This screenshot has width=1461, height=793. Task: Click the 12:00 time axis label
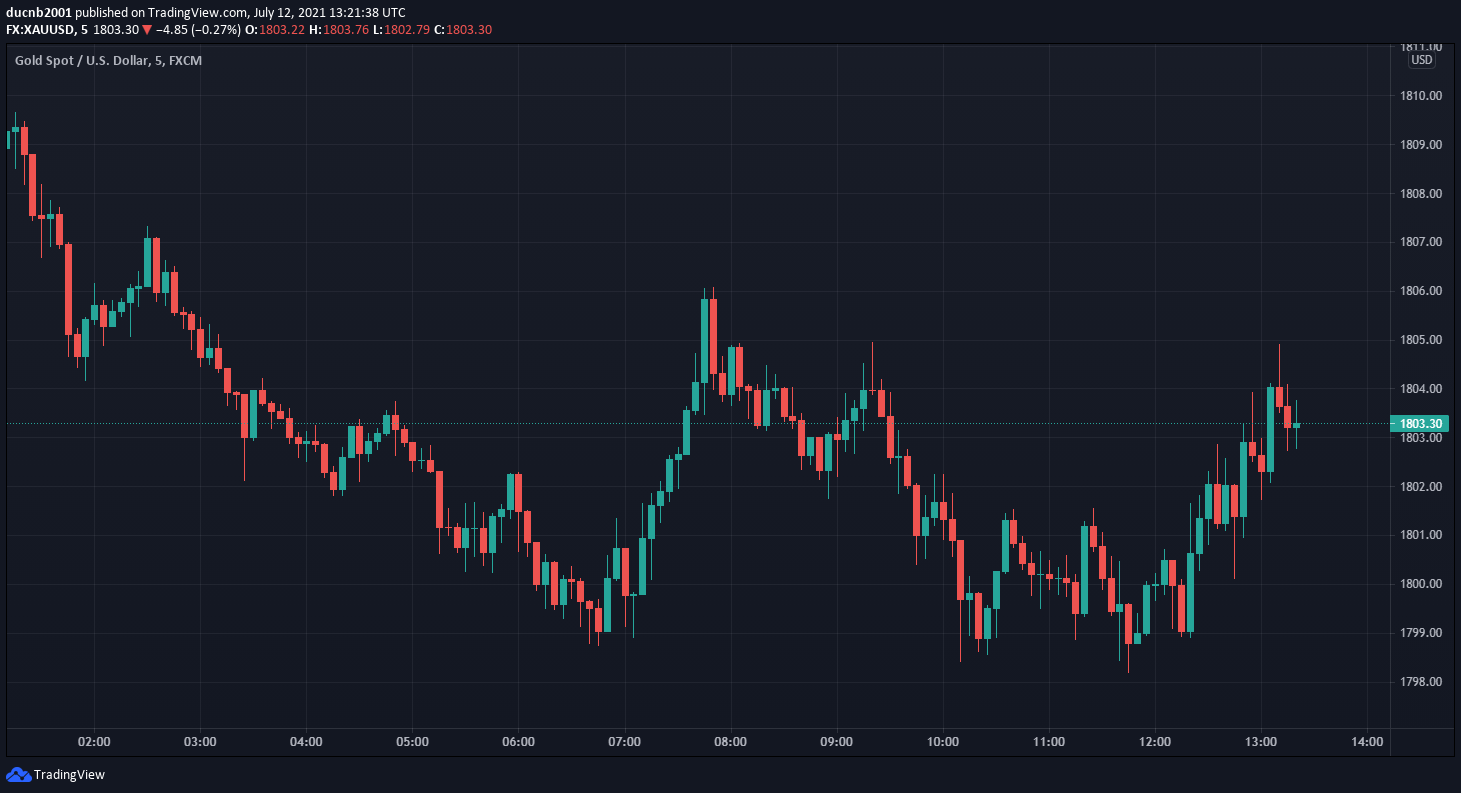click(x=1155, y=742)
